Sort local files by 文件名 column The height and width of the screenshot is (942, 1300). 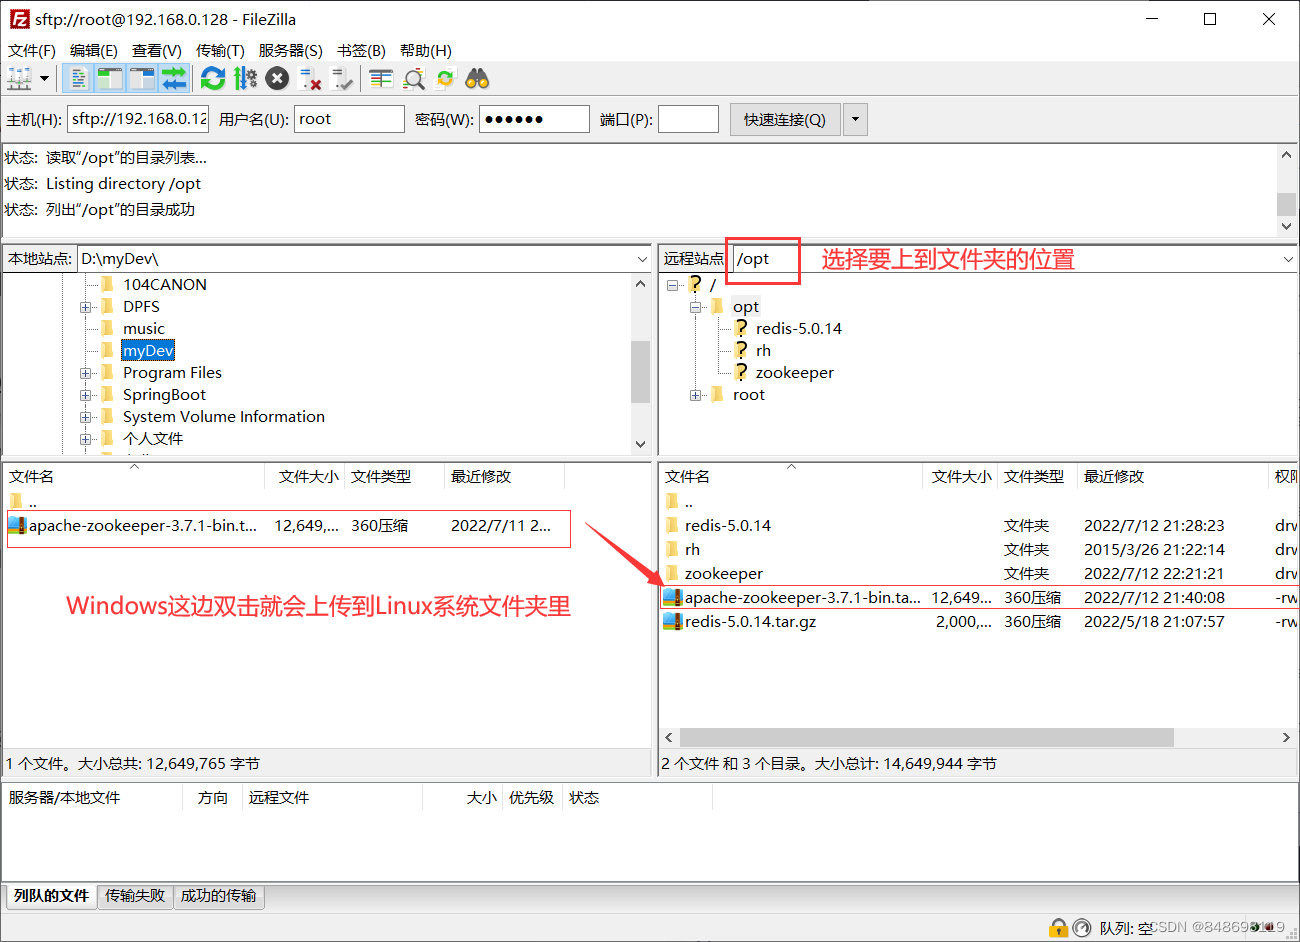pyautogui.click(x=134, y=476)
